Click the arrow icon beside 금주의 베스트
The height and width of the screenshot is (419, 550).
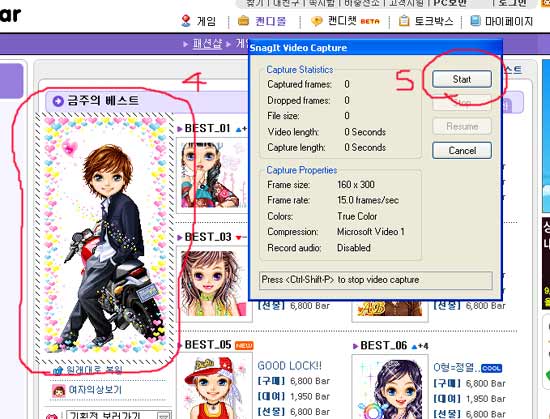pos(58,101)
